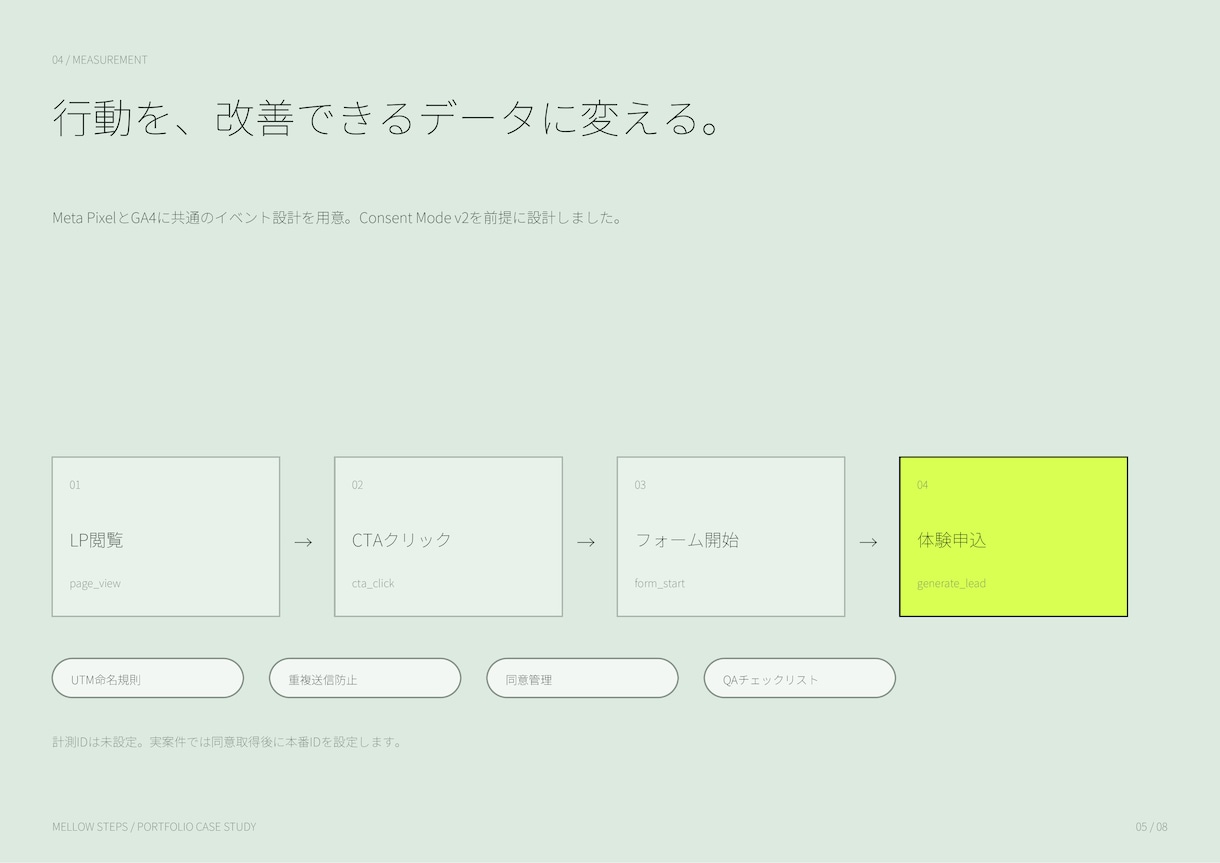This screenshot has height=863, width=1220.
Task: Click the Meta PixelとGA4 description paragraph
Action: coord(338,218)
